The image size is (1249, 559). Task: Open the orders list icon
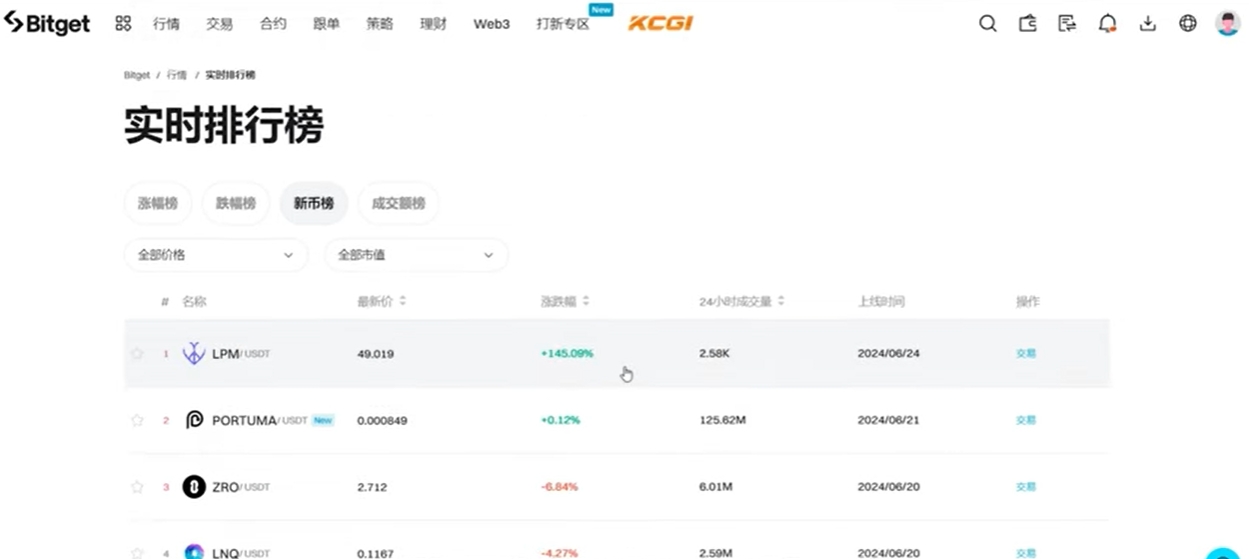pos(1067,24)
